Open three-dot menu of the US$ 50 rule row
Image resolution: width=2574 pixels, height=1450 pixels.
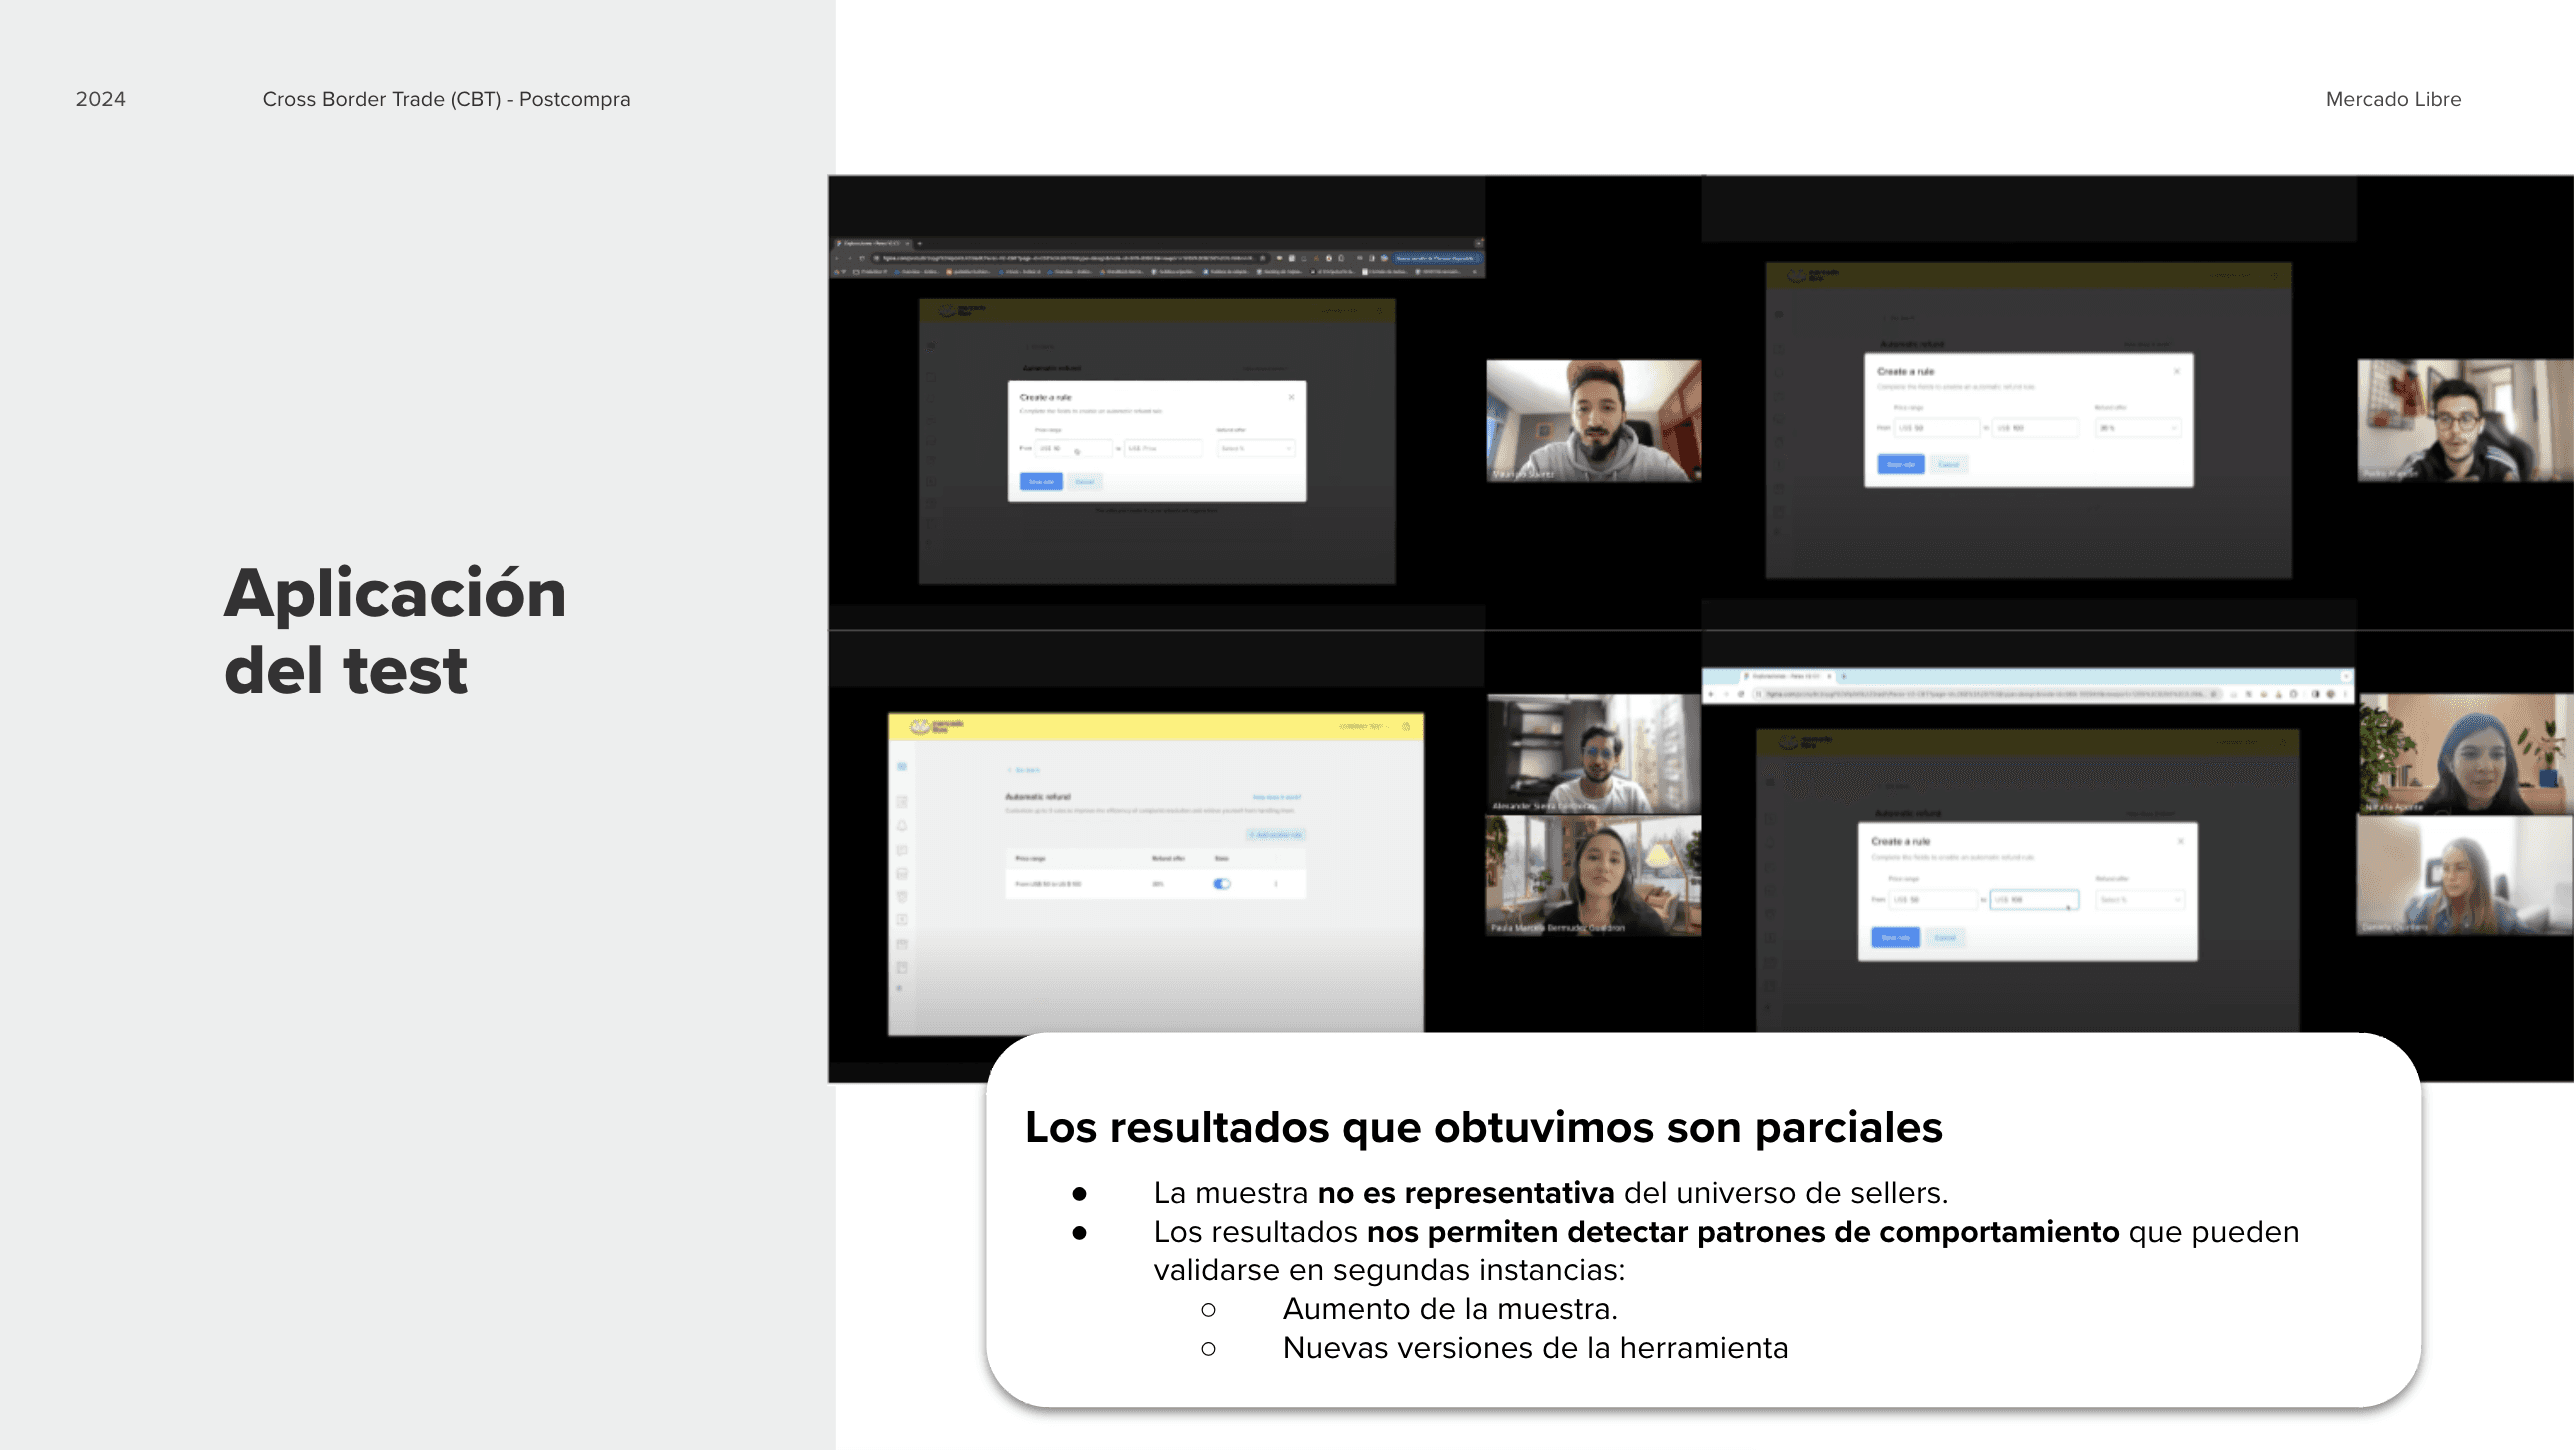pos(1276,884)
